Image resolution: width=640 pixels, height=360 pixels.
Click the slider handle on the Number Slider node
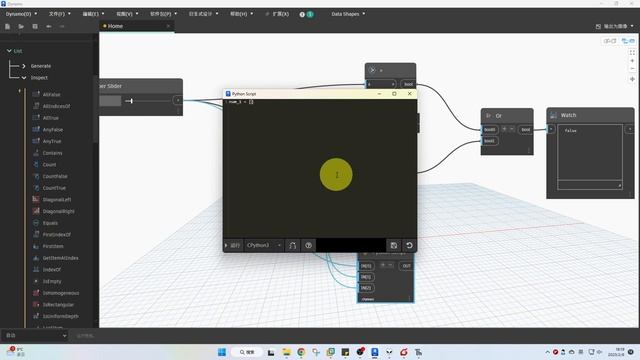(131, 100)
